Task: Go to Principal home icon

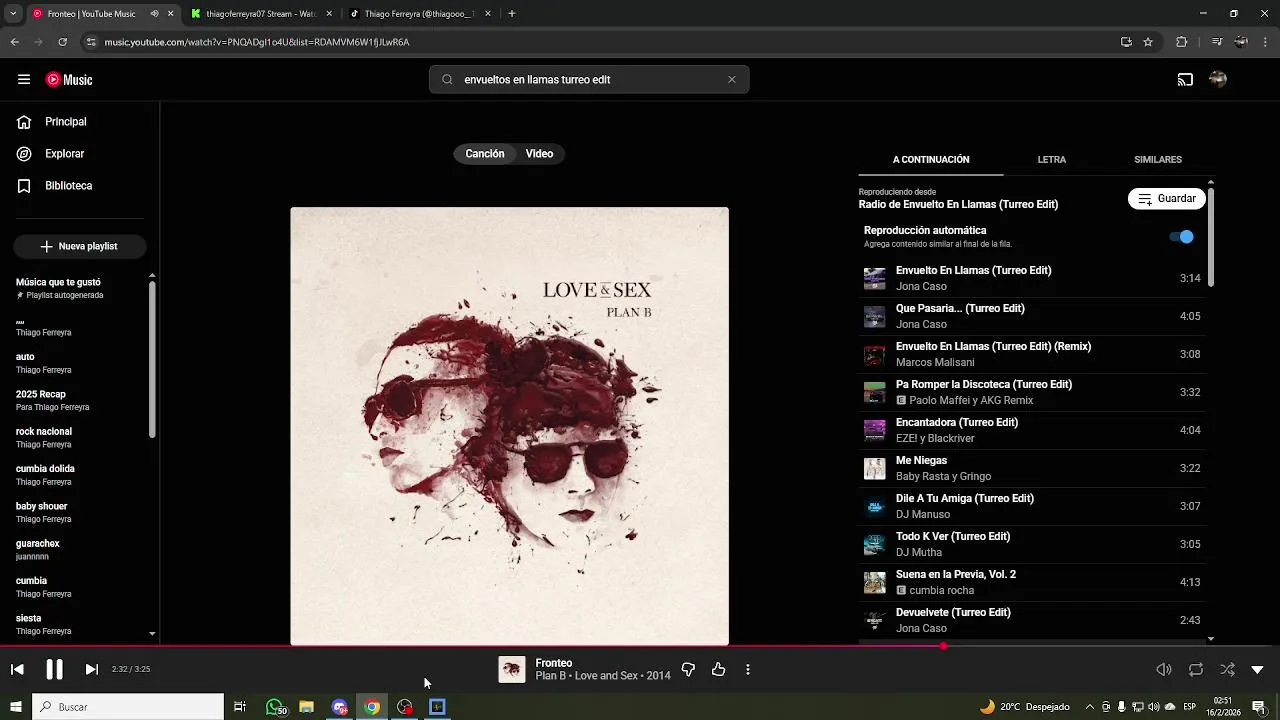Action: 24,122
